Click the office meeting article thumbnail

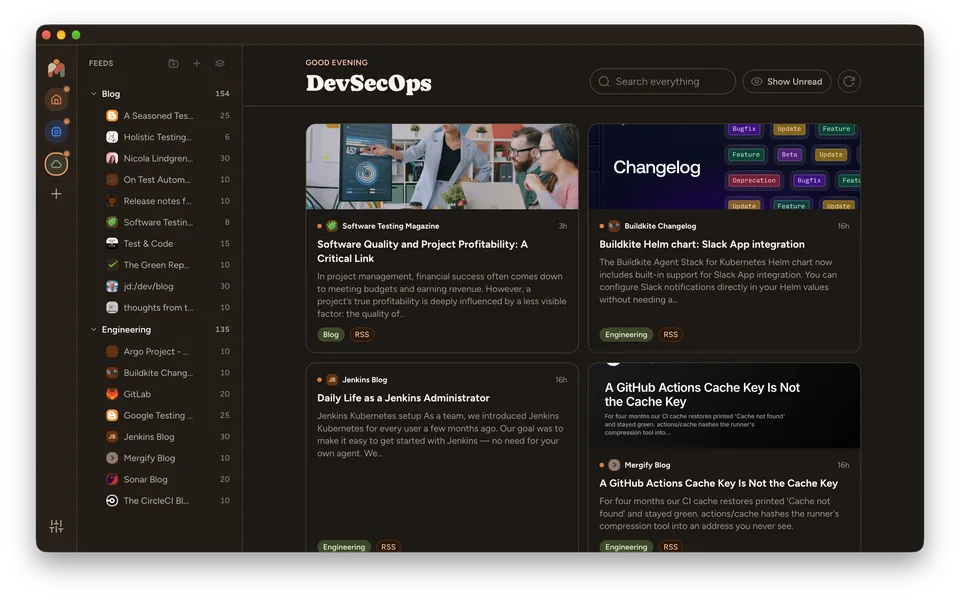point(442,167)
